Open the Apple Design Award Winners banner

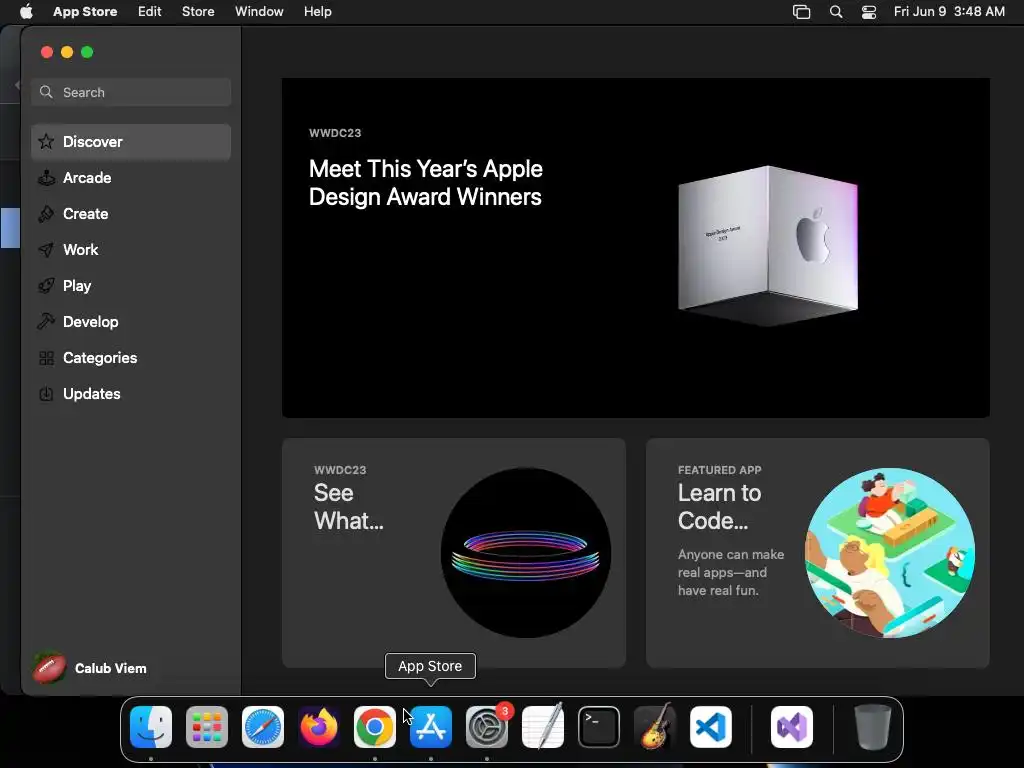[x=635, y=248]
